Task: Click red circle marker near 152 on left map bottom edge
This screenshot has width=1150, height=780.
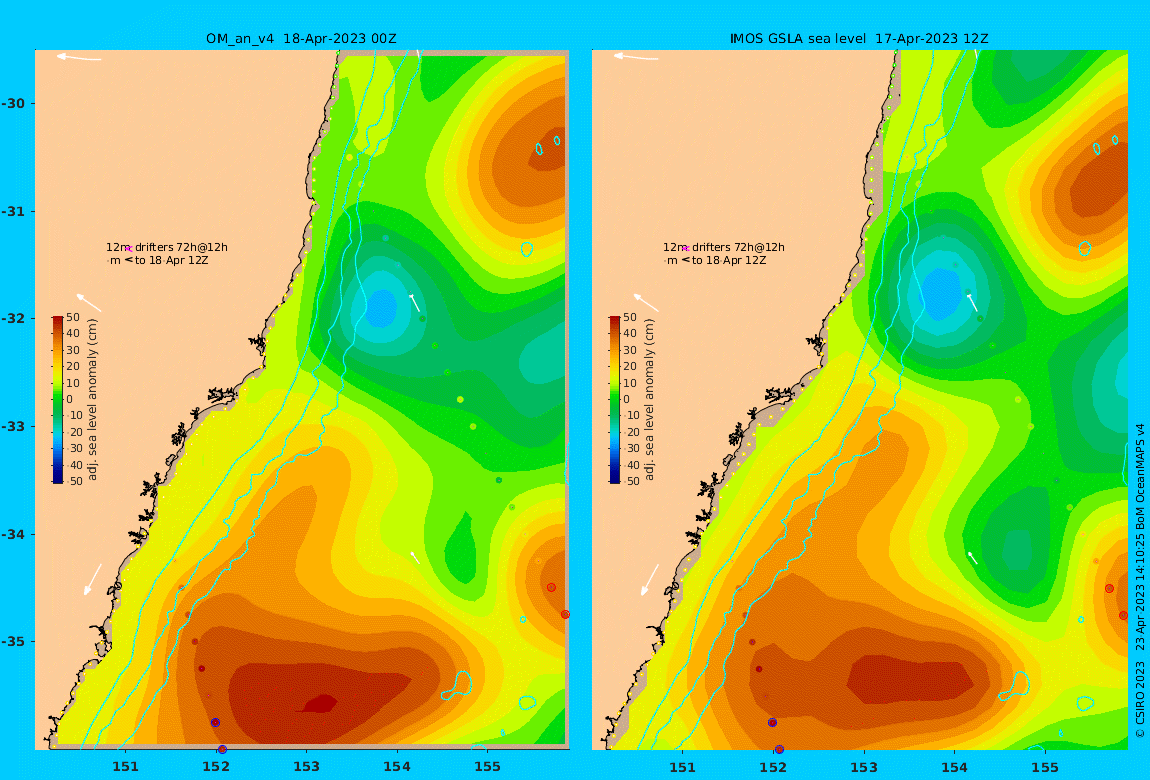Action: (222, 748)
